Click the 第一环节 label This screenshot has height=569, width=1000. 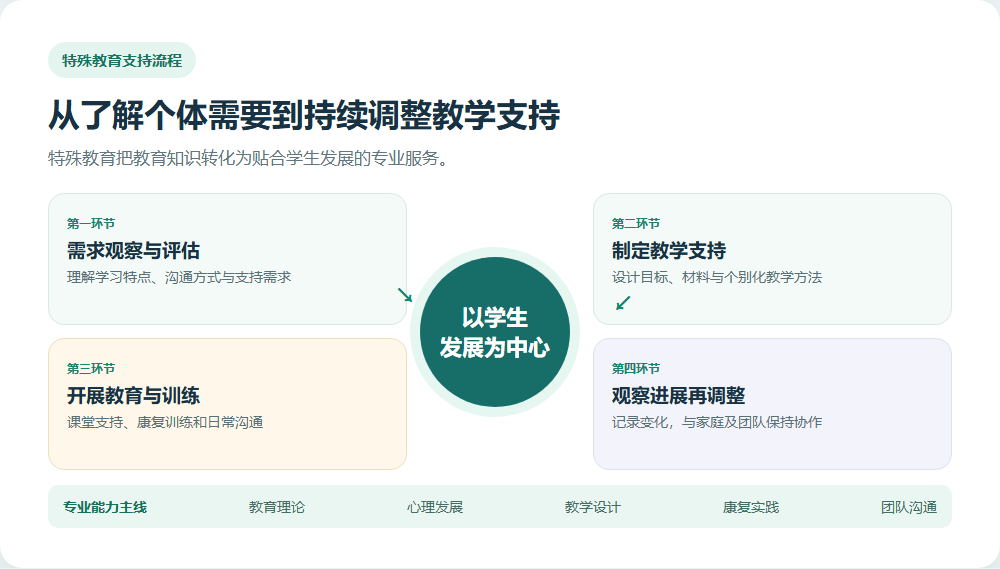click(x=91, y=223)
